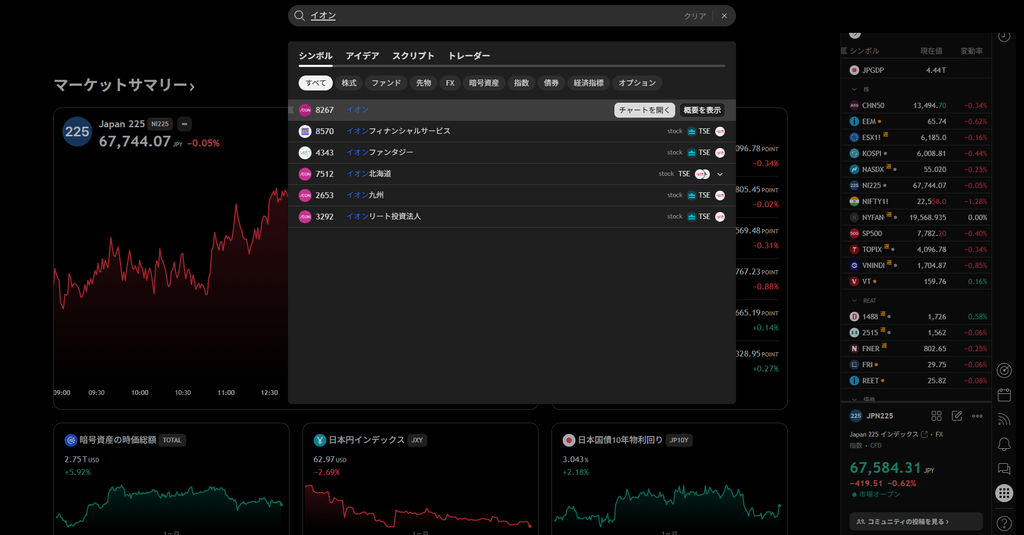Toggle the 株式 filter chip

[349, 83]
